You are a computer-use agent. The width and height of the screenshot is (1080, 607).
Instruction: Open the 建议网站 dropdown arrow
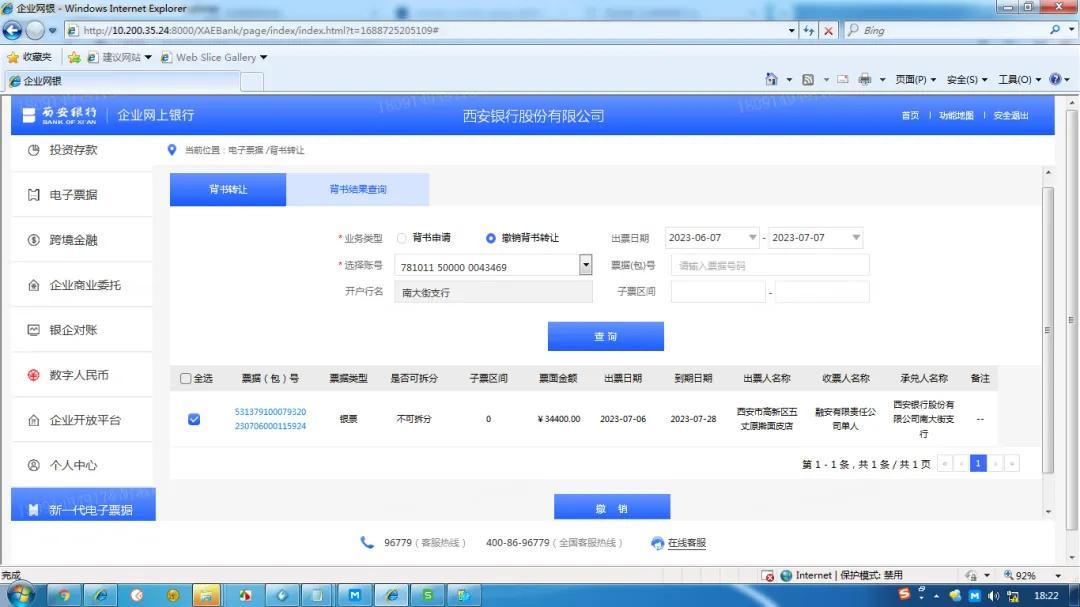click(x=148, y=57)
